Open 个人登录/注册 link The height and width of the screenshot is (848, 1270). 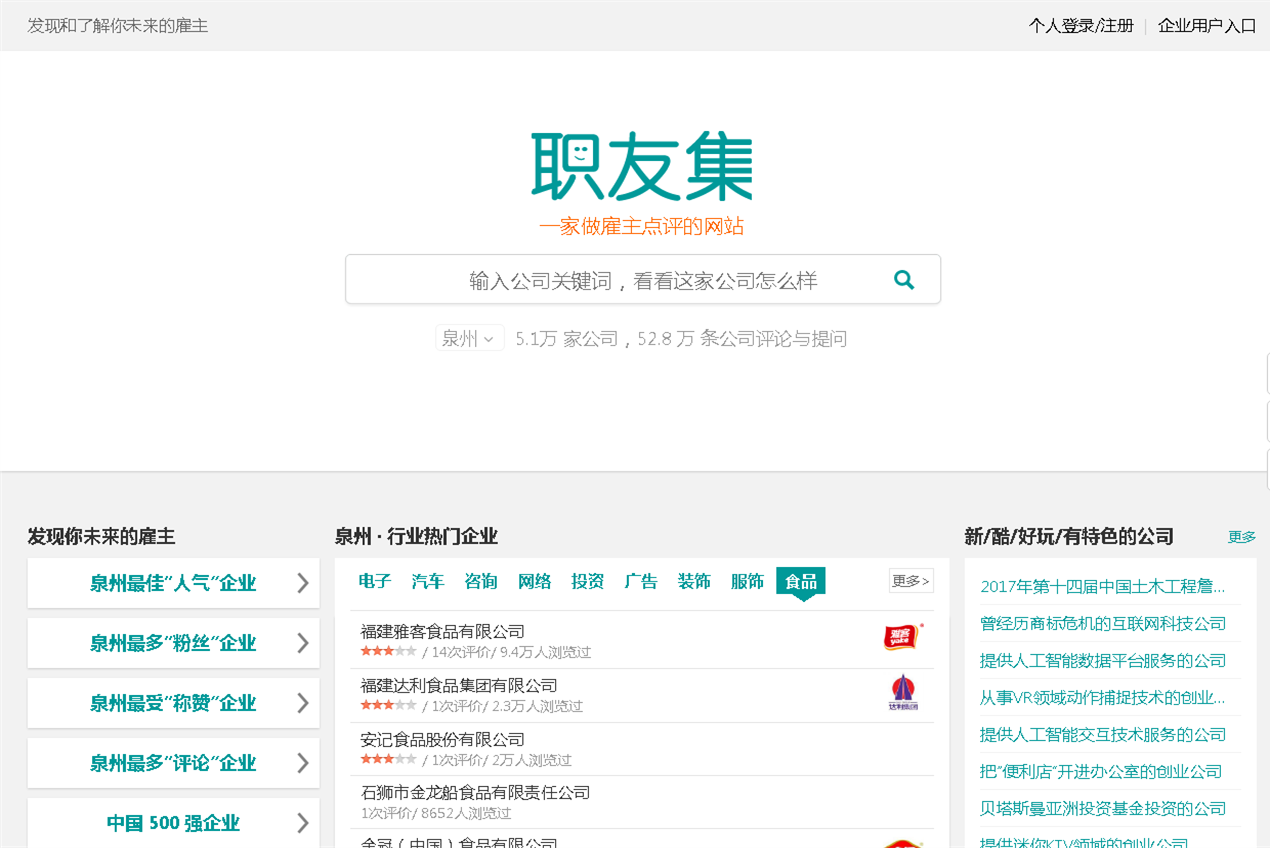point(1081,26)
